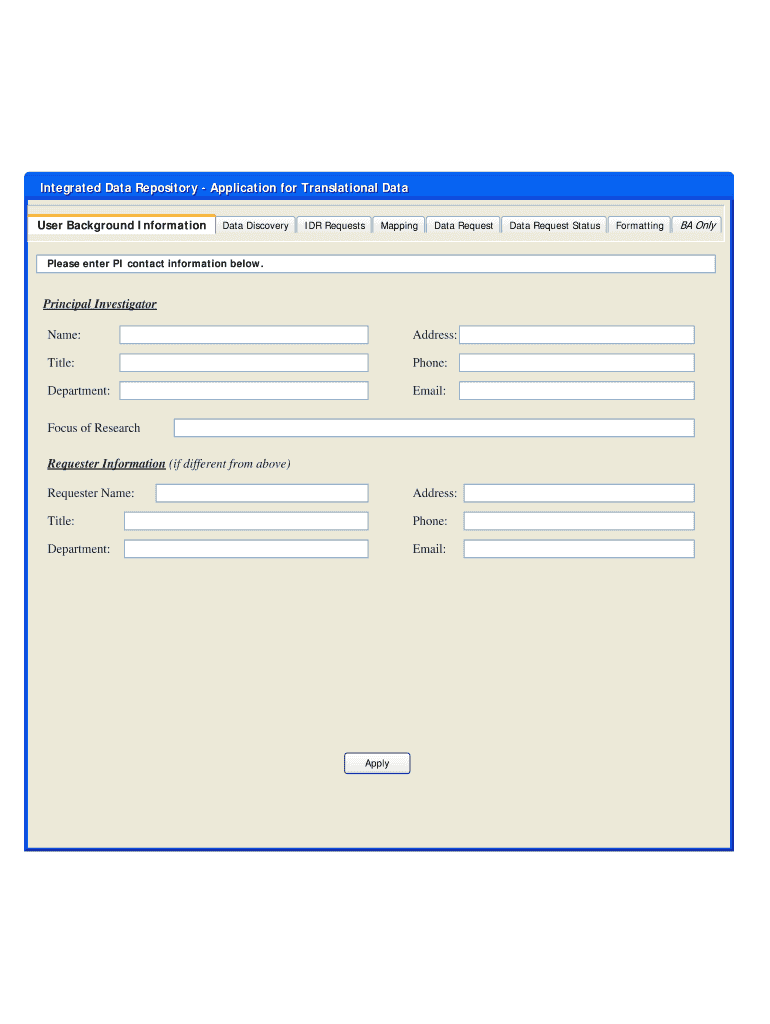This screenshot has width=770, height=1024.
Task: Open the IDR Requests tab
Action: 335,226
